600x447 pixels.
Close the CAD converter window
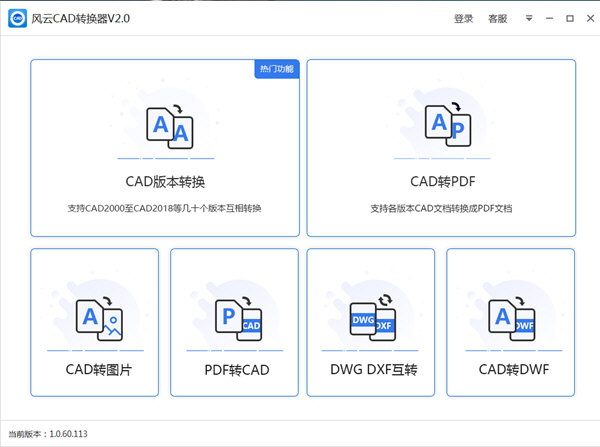click(590, 18)
